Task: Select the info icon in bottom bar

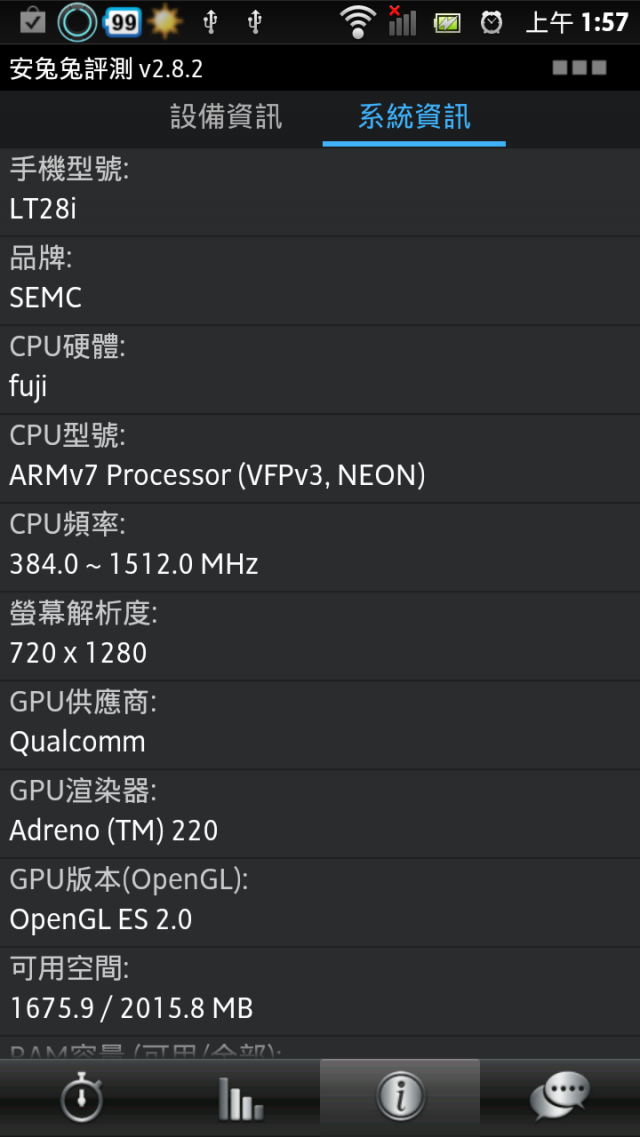Action: (x=400, y=1097)
